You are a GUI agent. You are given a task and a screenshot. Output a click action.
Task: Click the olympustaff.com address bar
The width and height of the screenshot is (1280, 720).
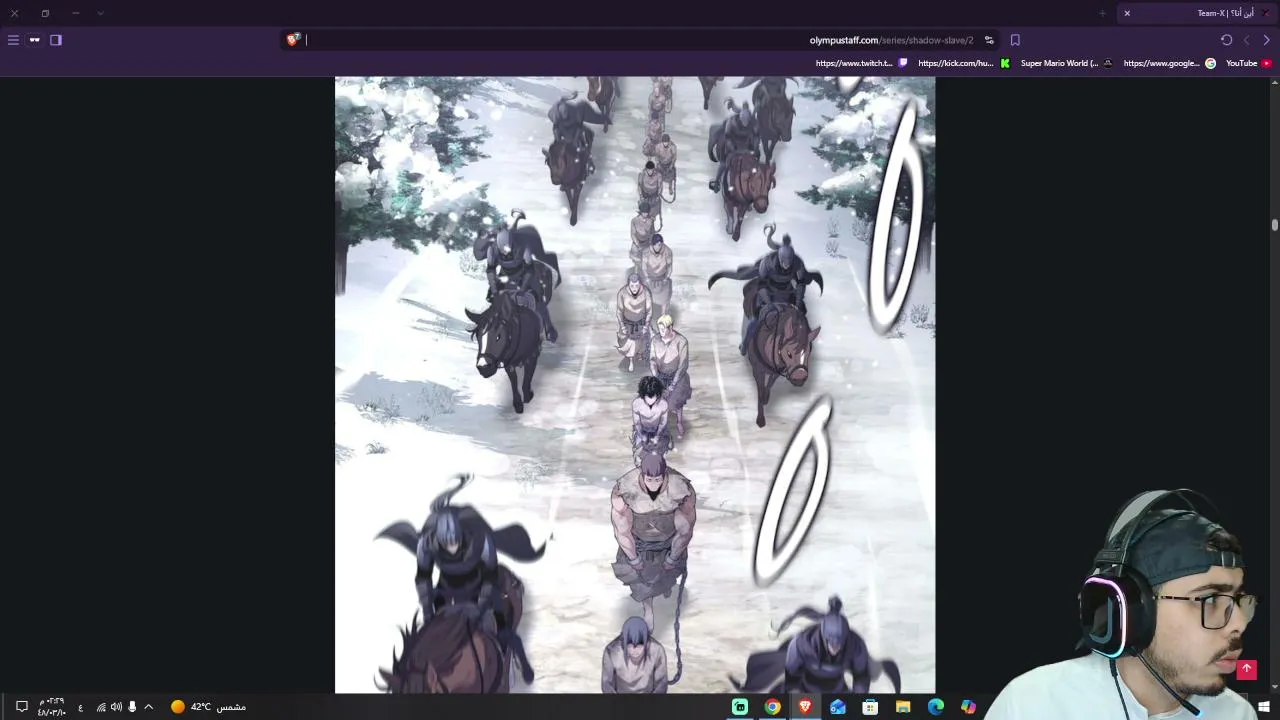640,40
